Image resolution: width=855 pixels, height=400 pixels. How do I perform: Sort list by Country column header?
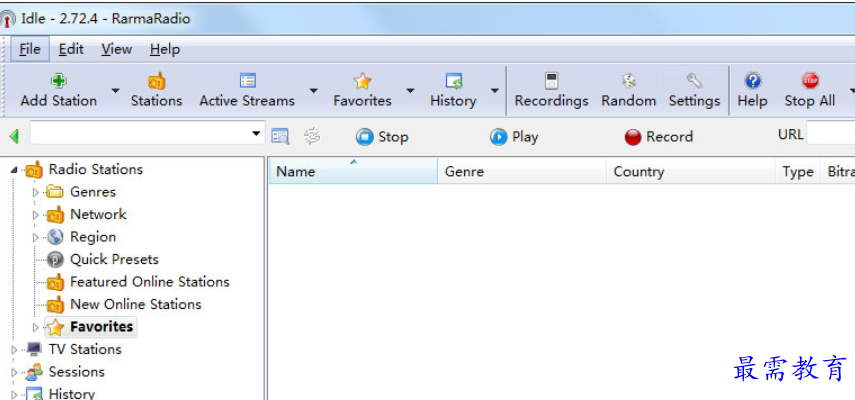coord(691,171)
